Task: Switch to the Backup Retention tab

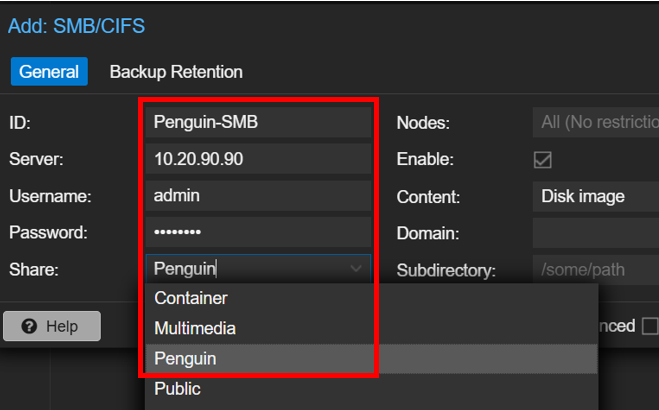Action: coord(176,72)
